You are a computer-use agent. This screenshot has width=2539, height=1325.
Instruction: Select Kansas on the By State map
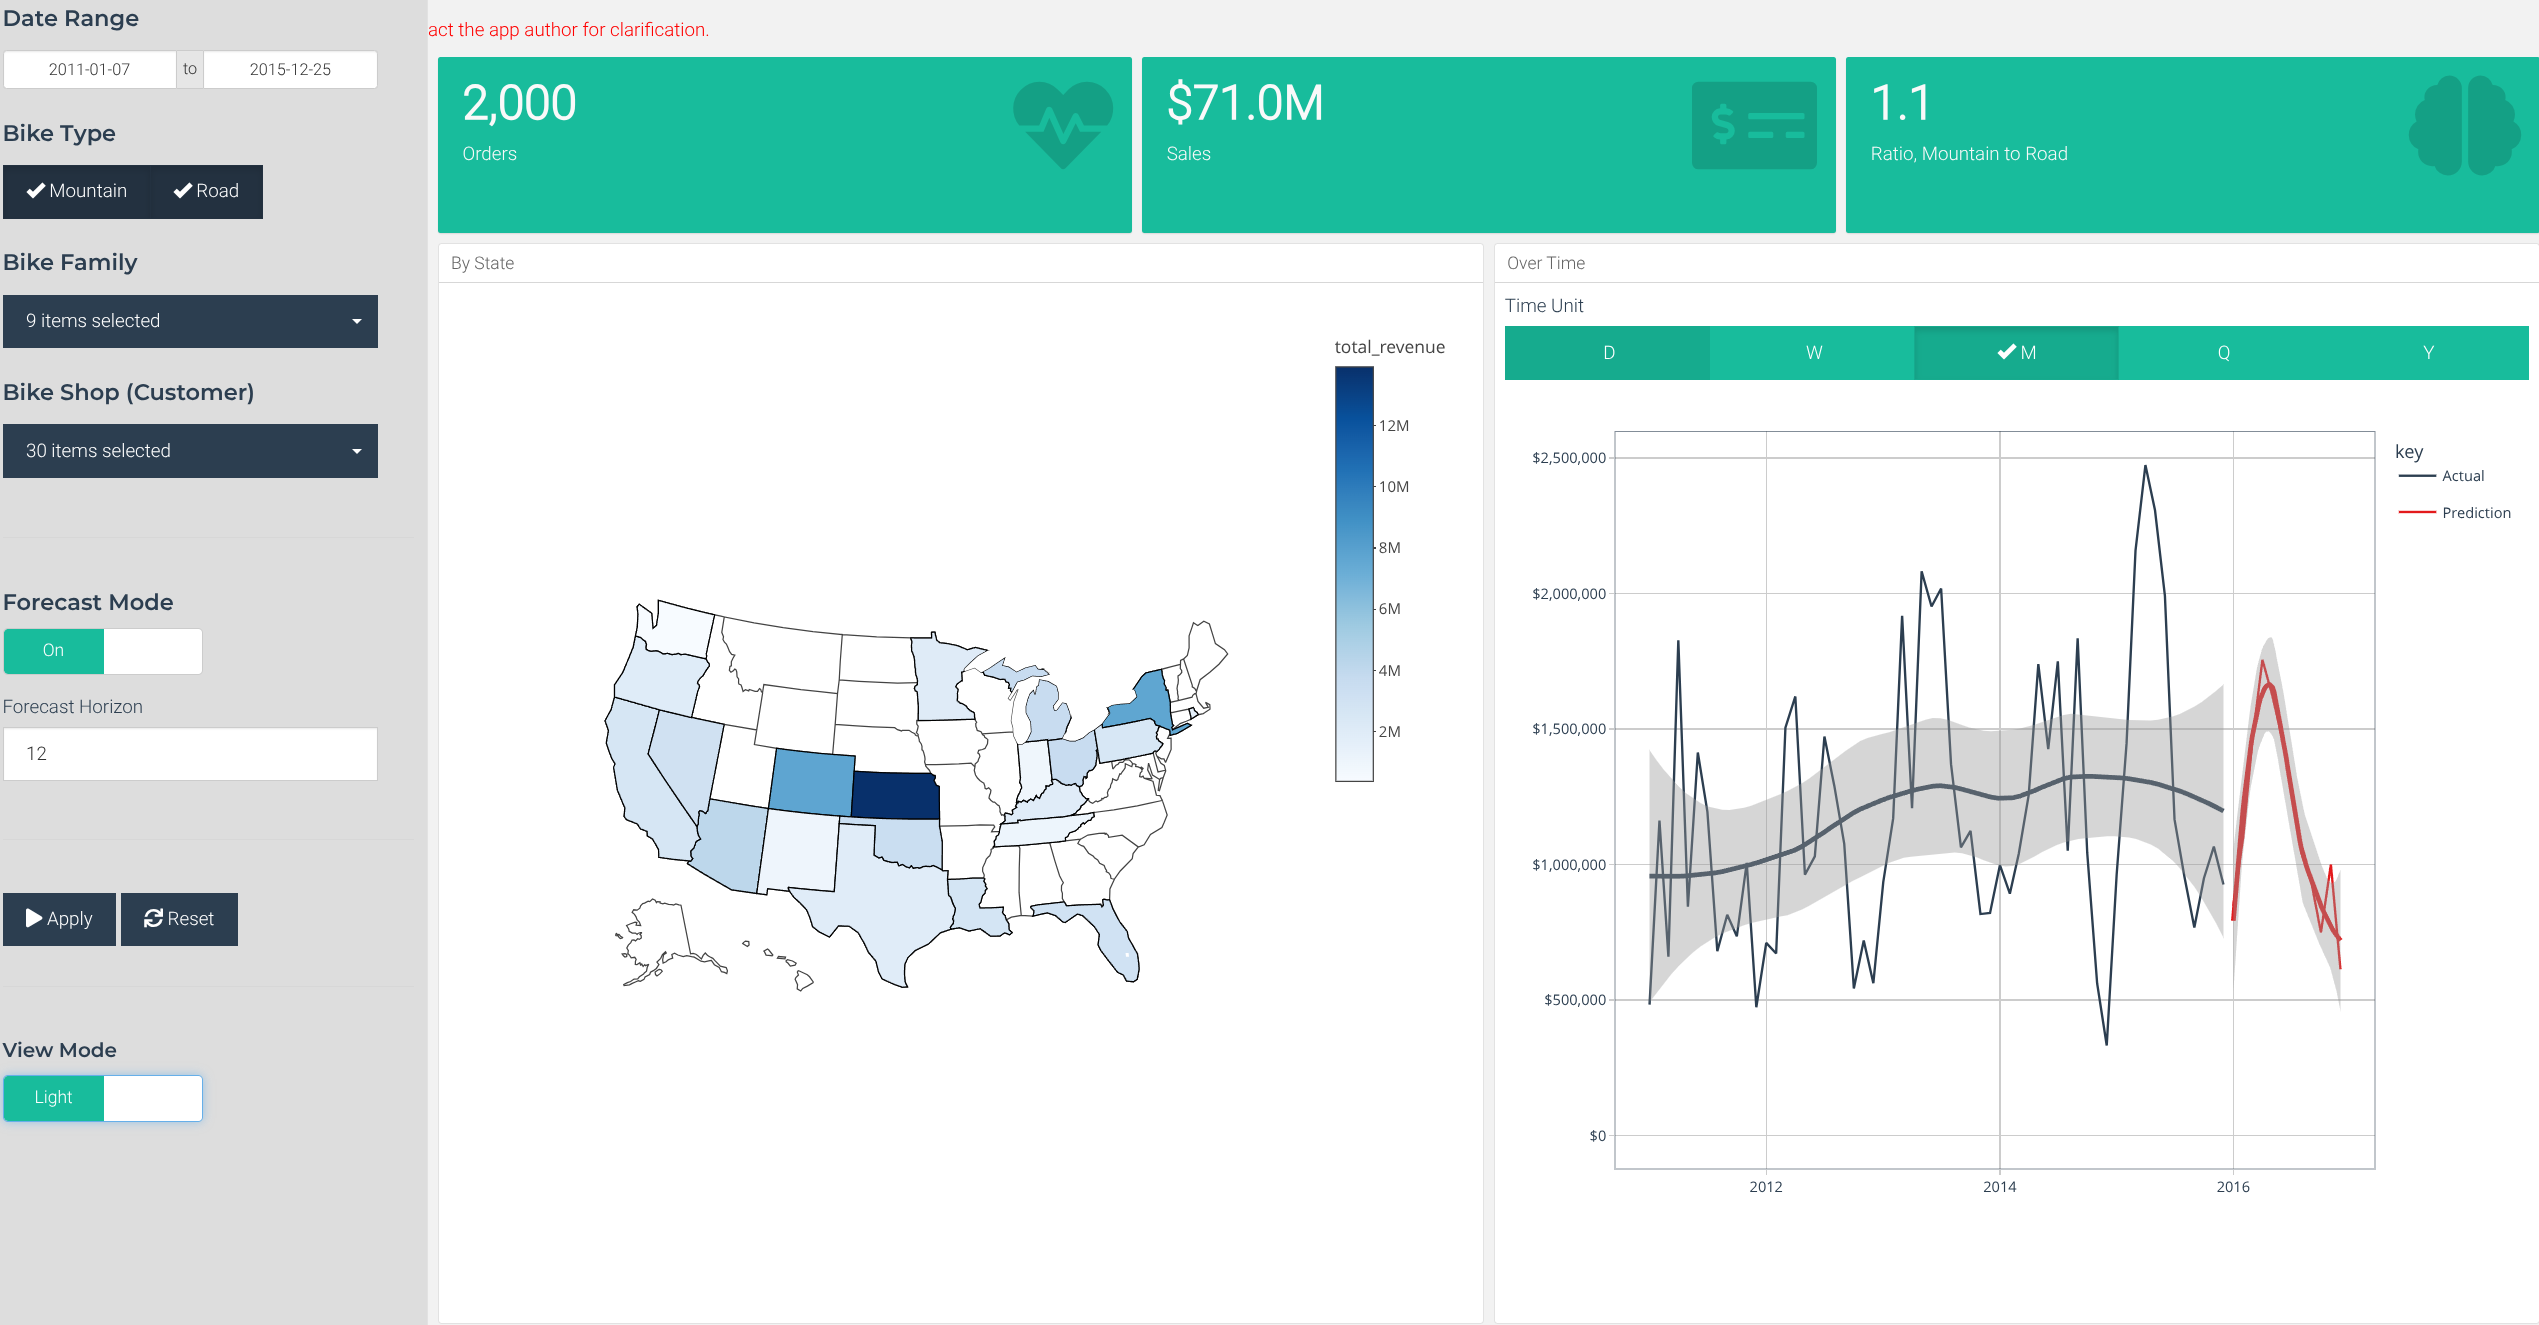coord(893,793)
